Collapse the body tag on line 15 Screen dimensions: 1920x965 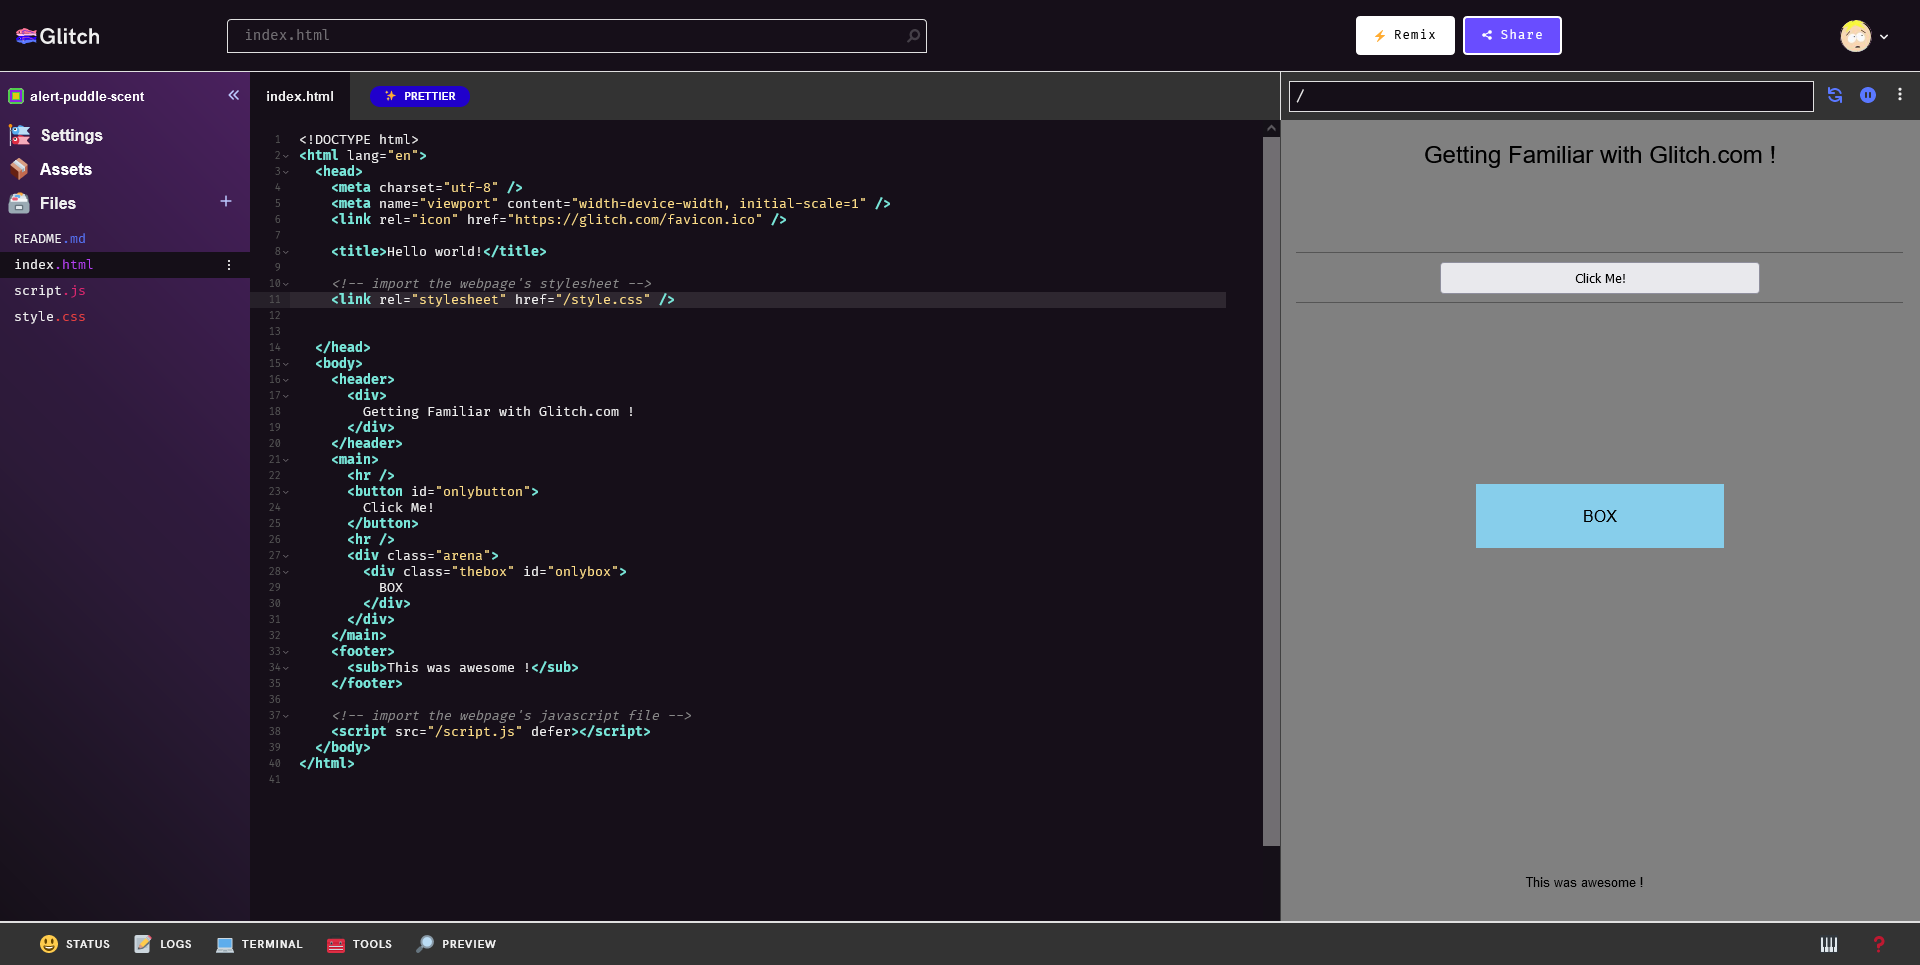click(286, 364)
